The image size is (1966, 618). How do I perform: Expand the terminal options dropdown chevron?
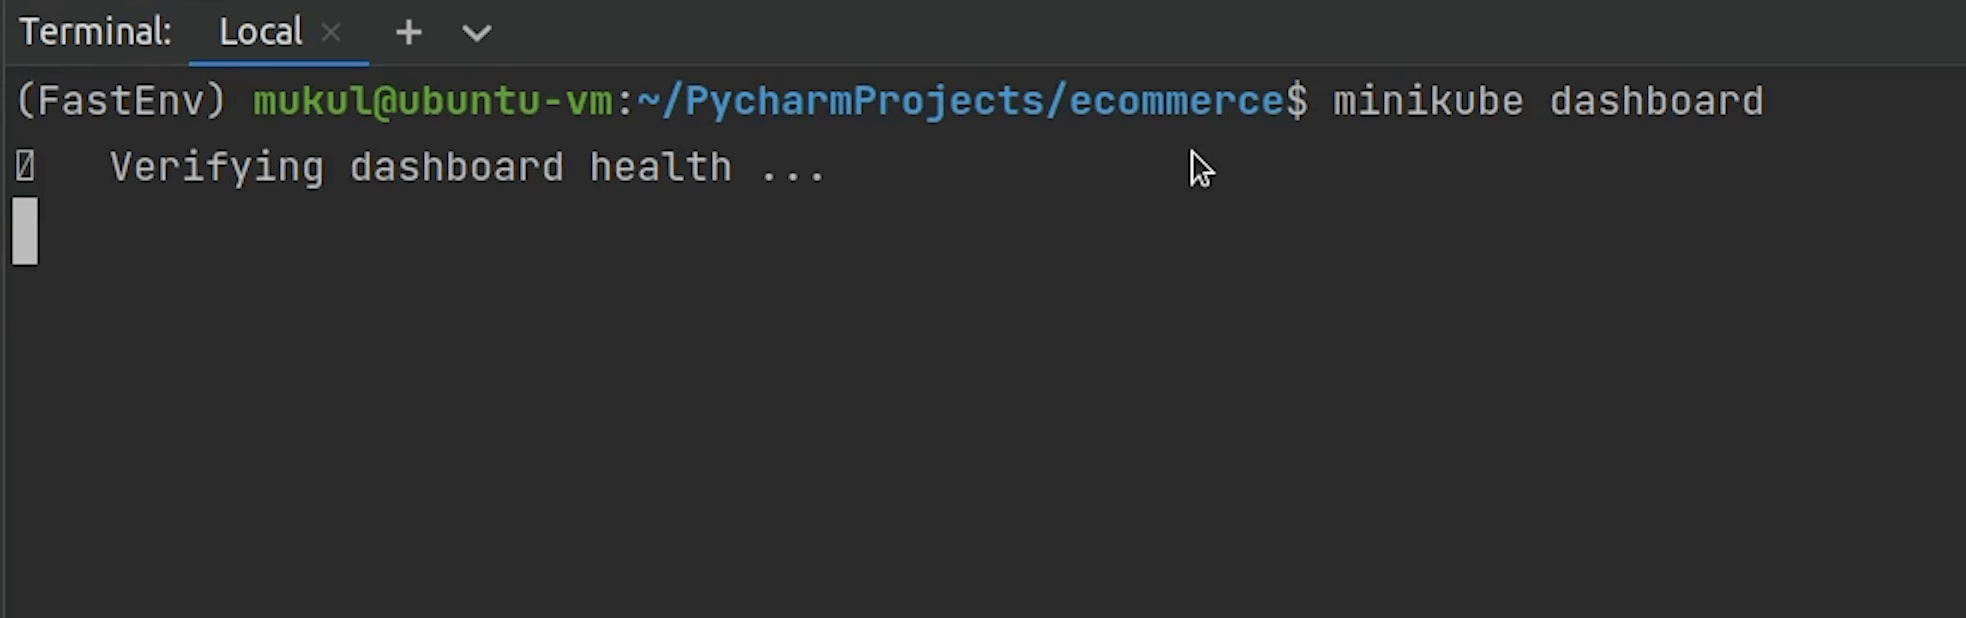click(476, 33)
